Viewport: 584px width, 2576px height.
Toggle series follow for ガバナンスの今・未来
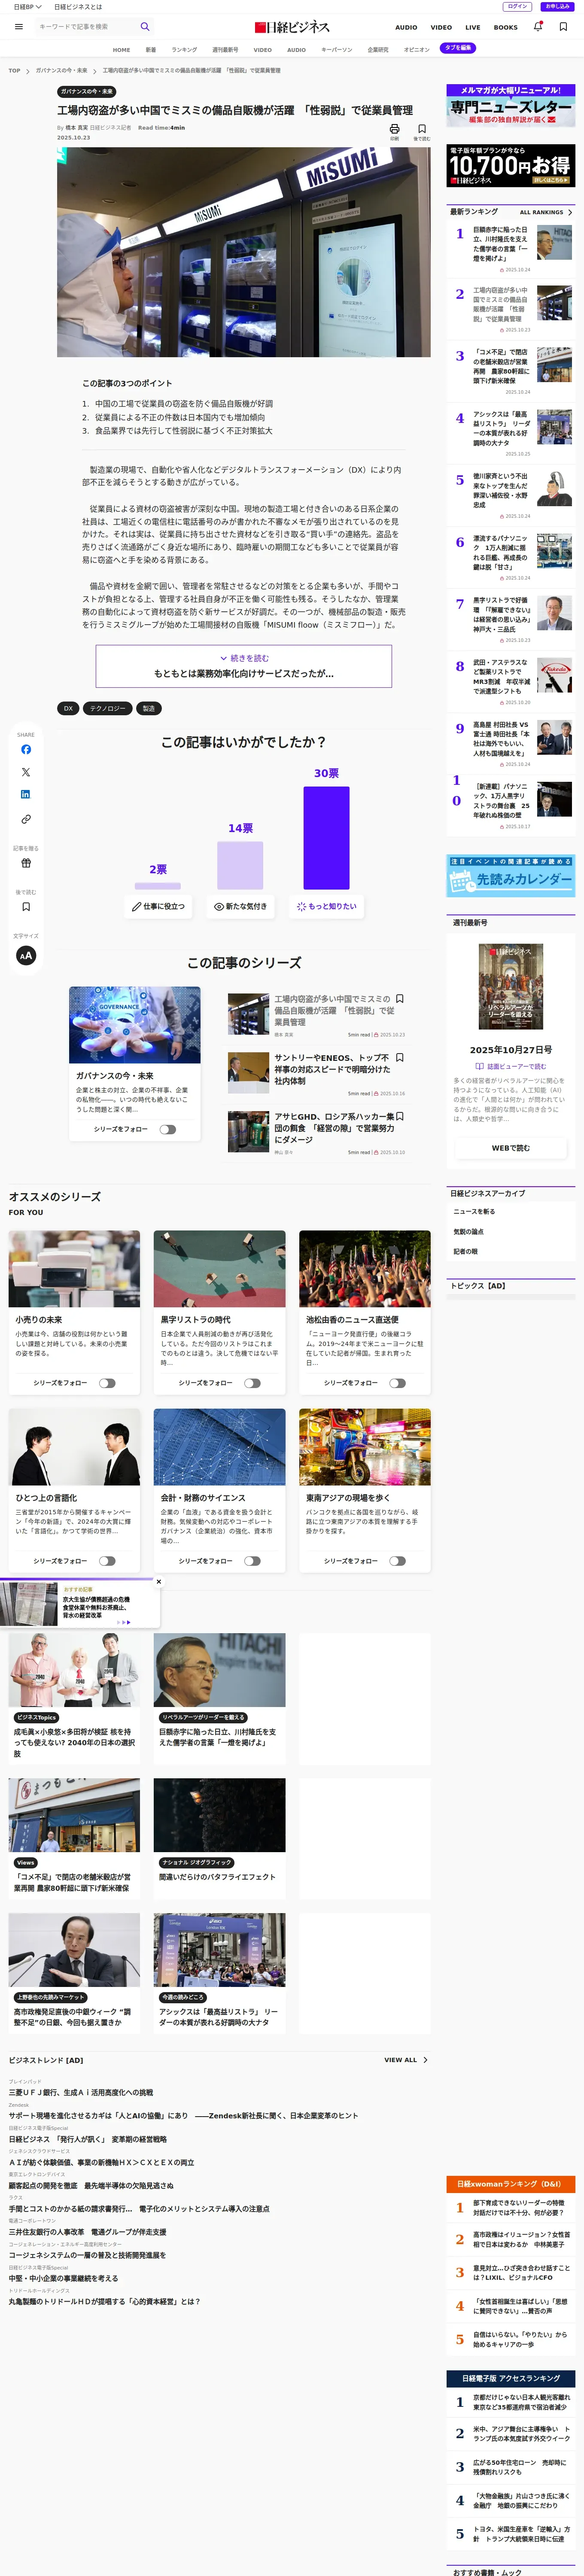[x=168, y=1129]
